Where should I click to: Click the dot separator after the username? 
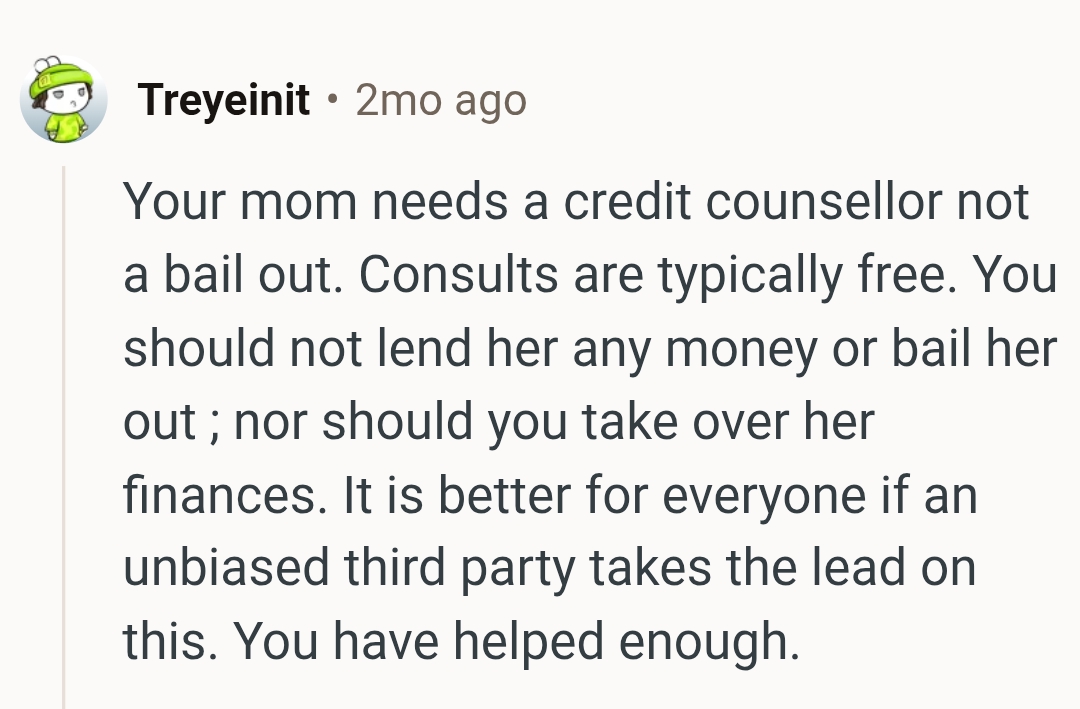(x=332, y=100)
